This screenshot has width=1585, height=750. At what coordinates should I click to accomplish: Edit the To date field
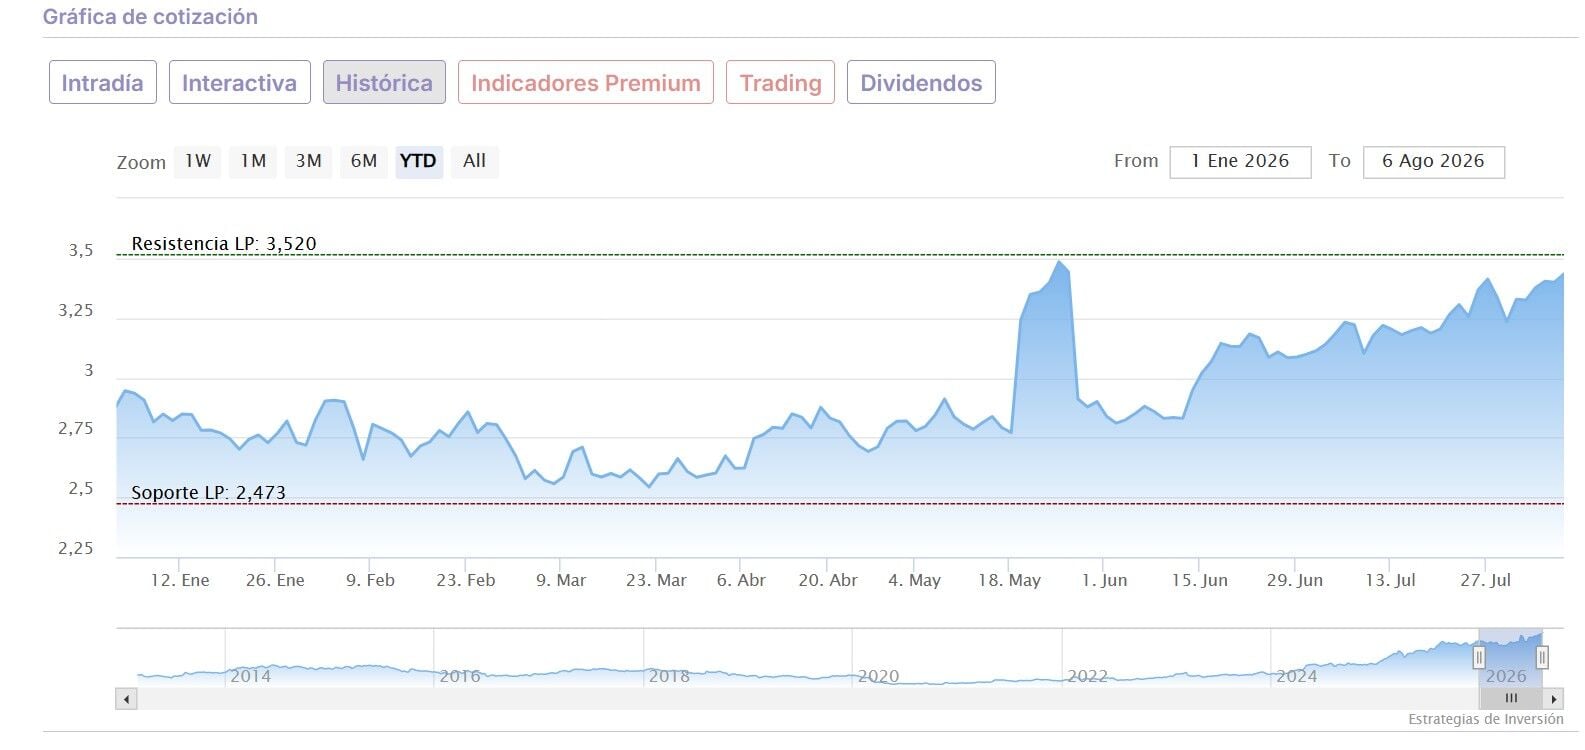1433,161
